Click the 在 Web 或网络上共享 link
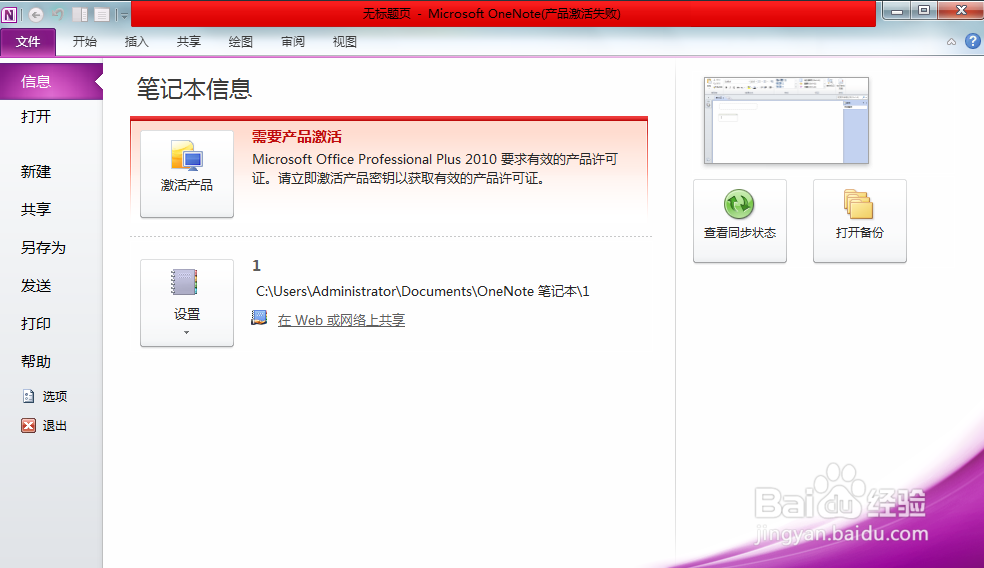 (x=341, y=320)
